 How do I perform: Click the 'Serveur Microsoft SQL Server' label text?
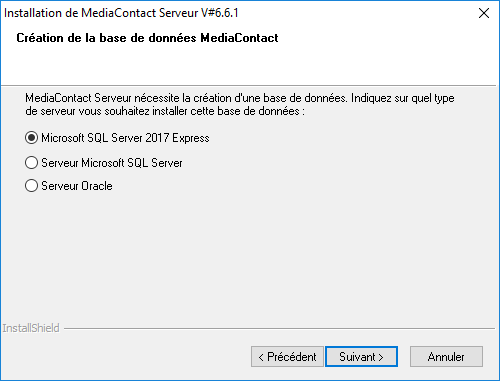(x=112, y=163)
